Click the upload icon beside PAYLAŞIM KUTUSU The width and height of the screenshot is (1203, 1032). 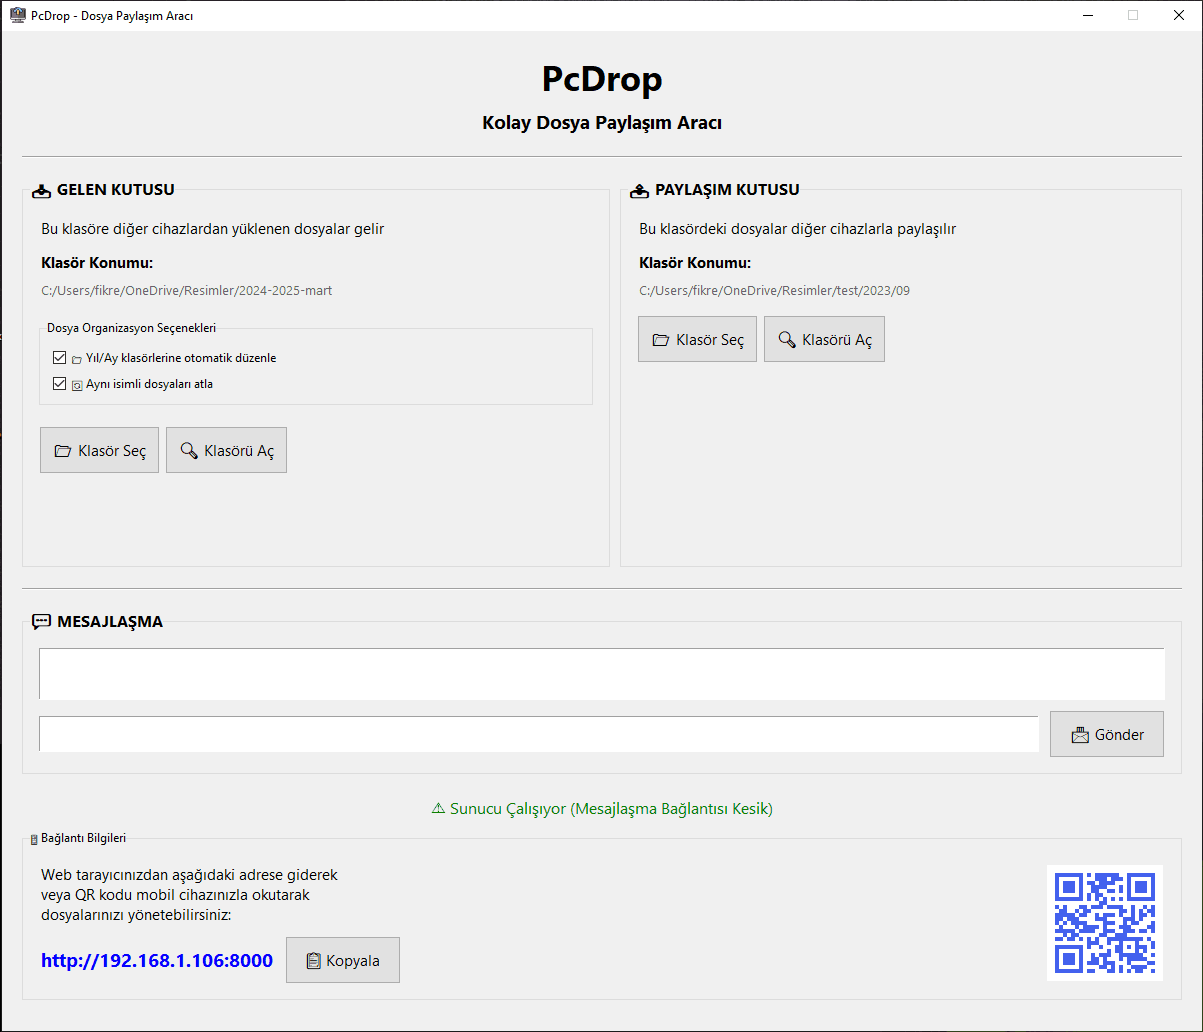click(639, 190)
